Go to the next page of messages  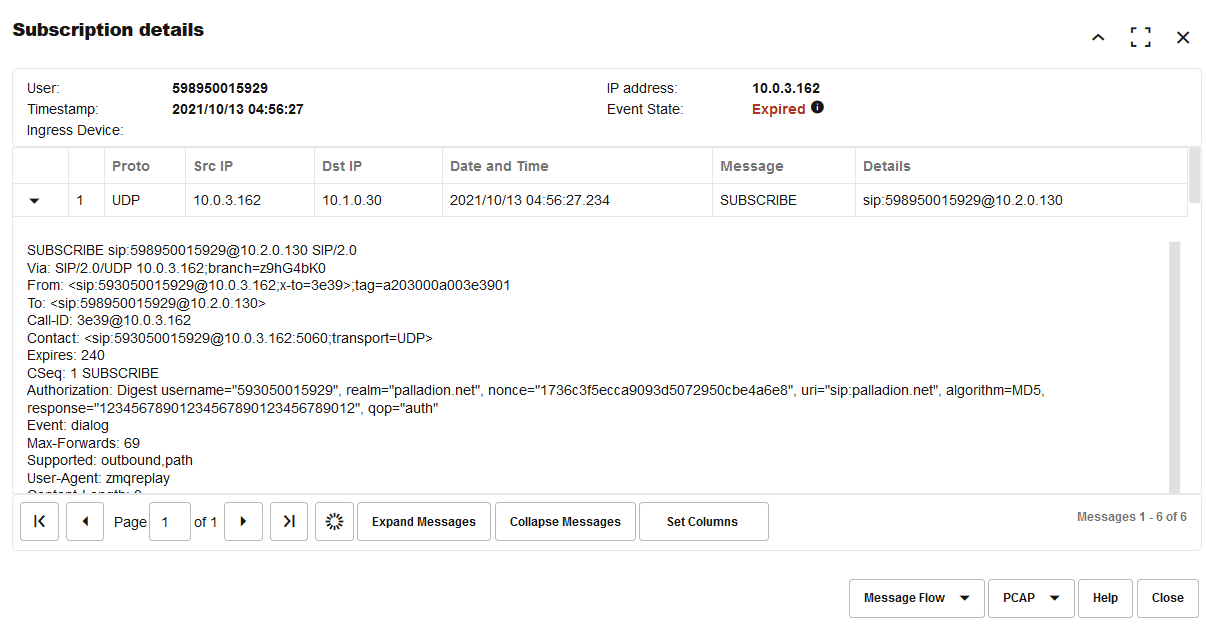coord(243,521)
